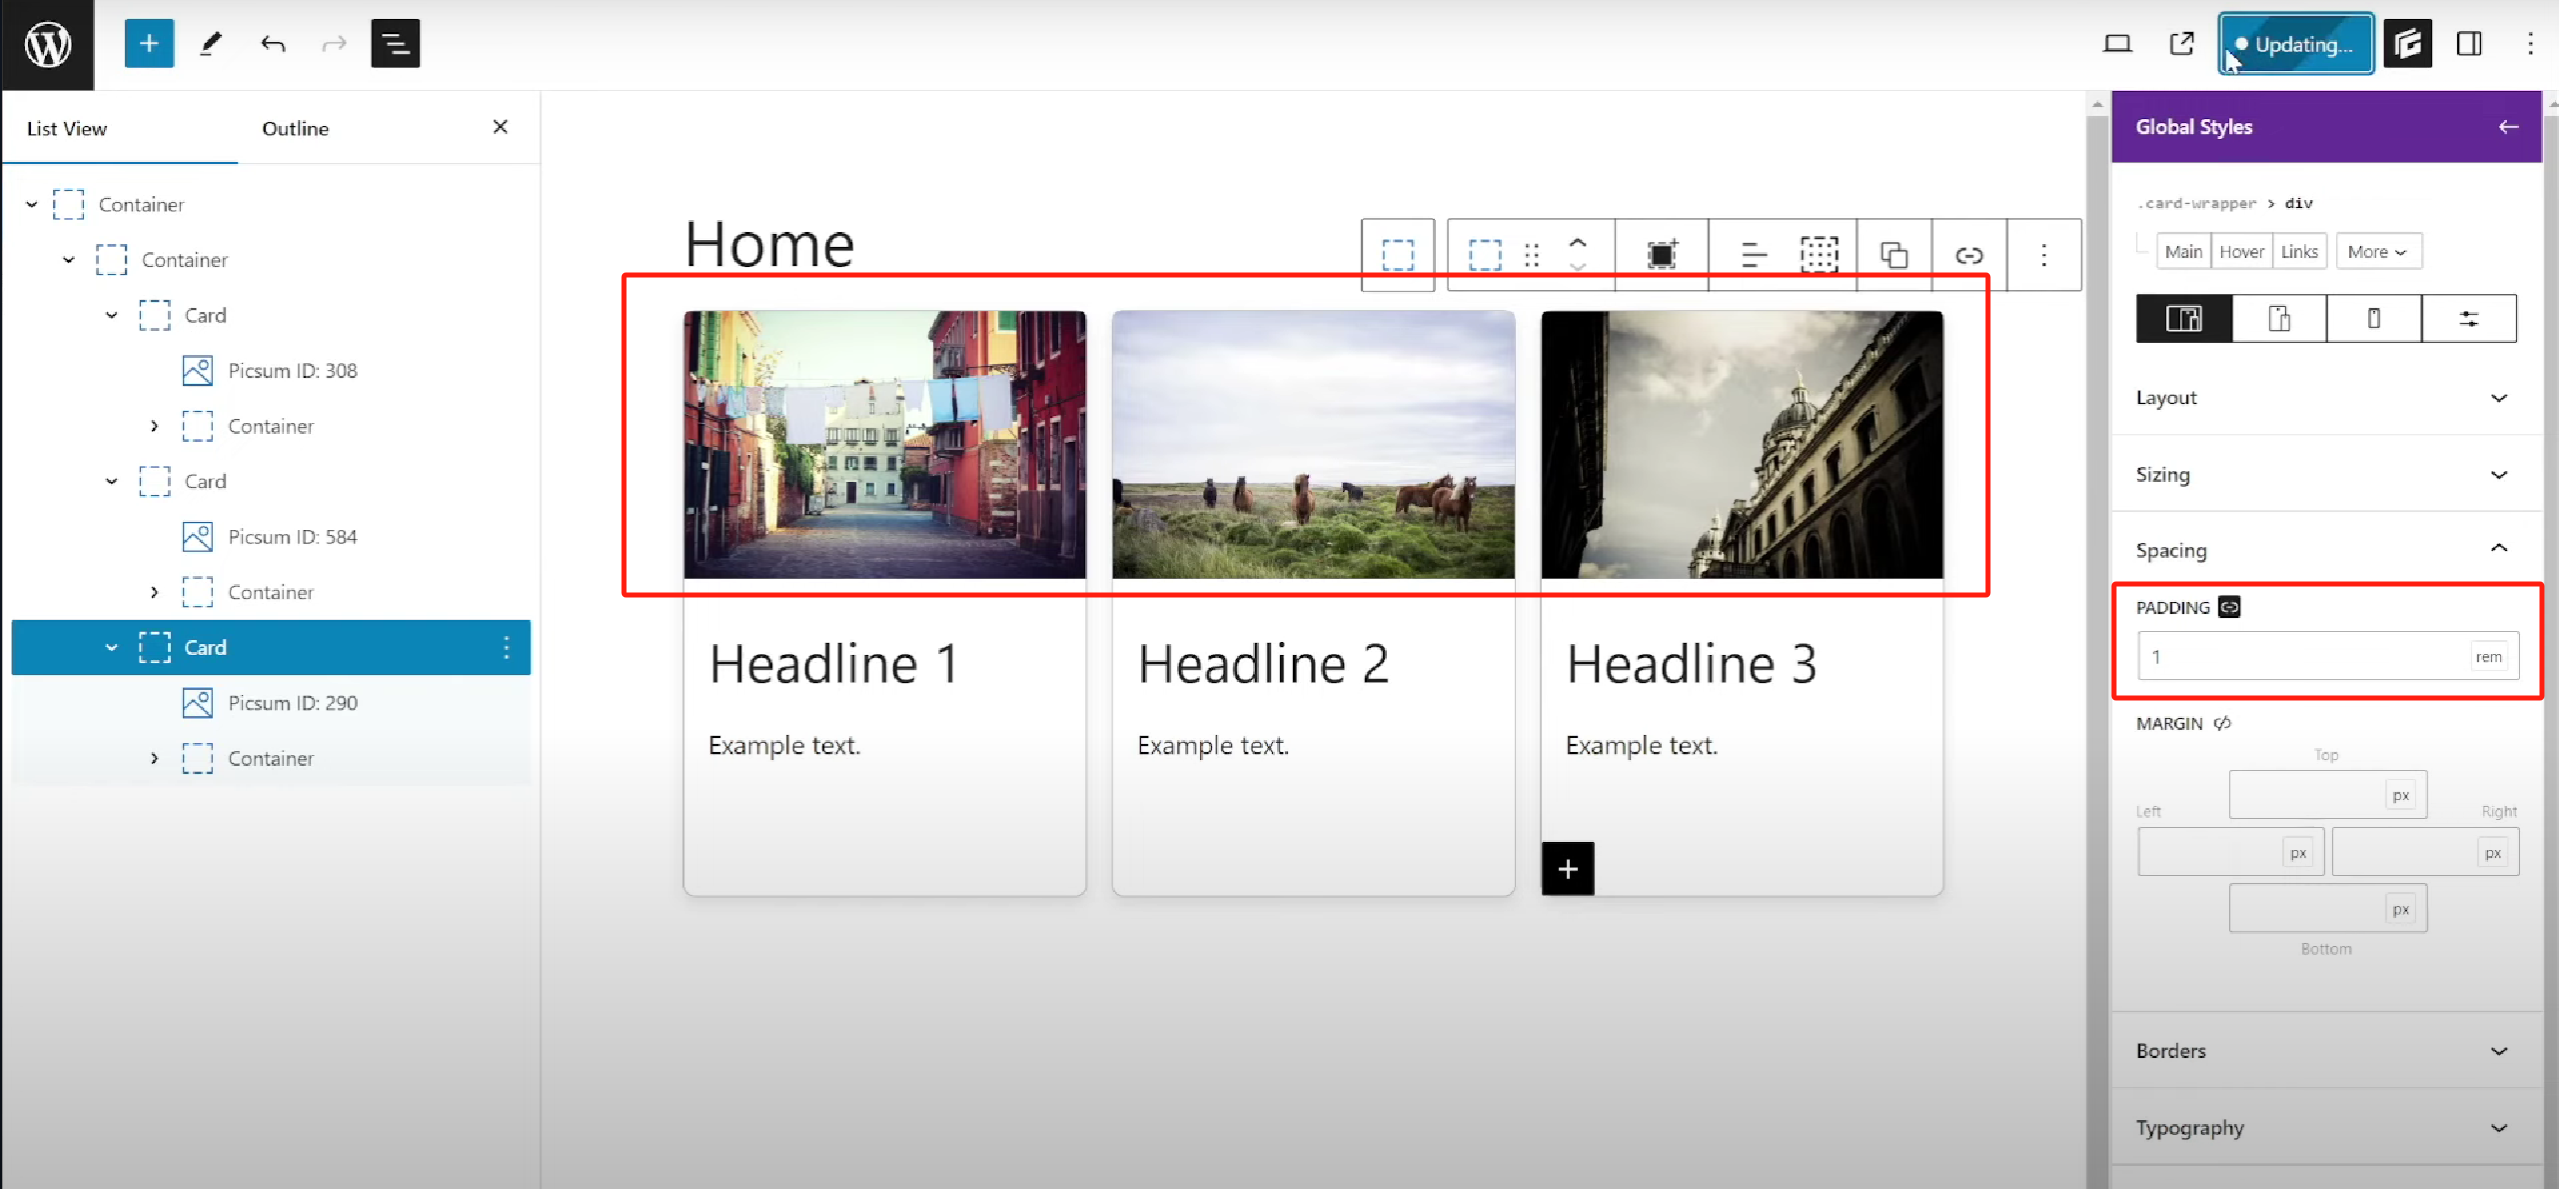Image resolution: width=2559 pixels, height=1189 pixels.
Task: Toggle the linked padding sides icon
Action: (2229, 607)
